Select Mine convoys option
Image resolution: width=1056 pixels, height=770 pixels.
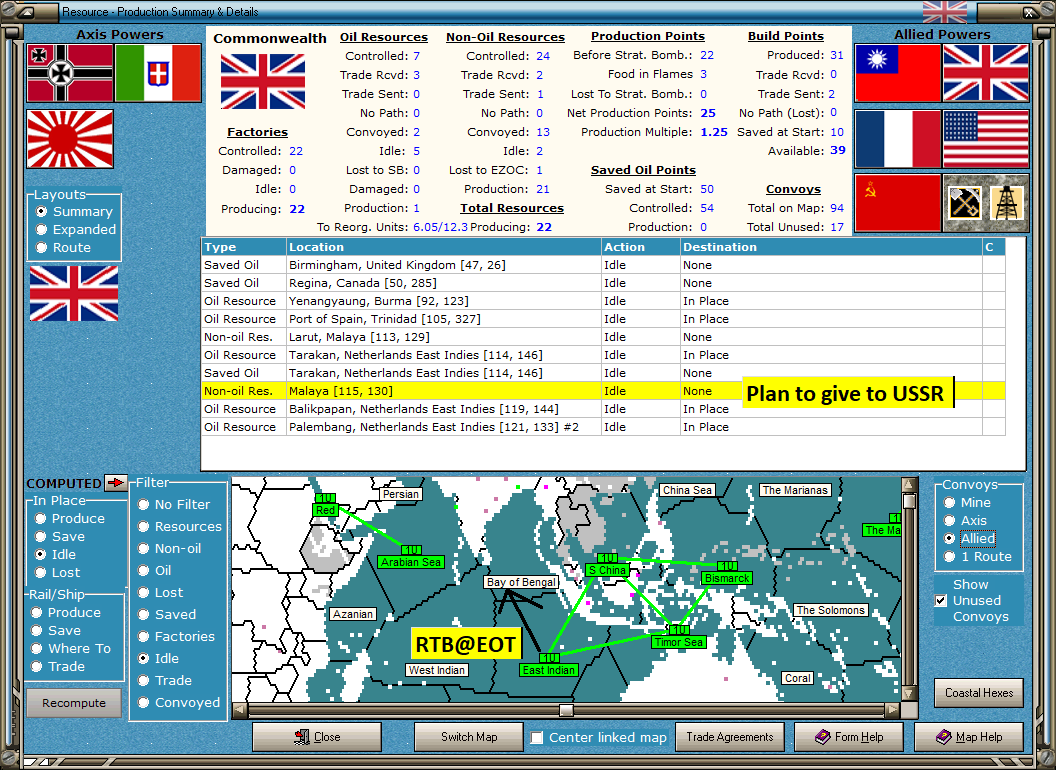[x=967, y=503]
